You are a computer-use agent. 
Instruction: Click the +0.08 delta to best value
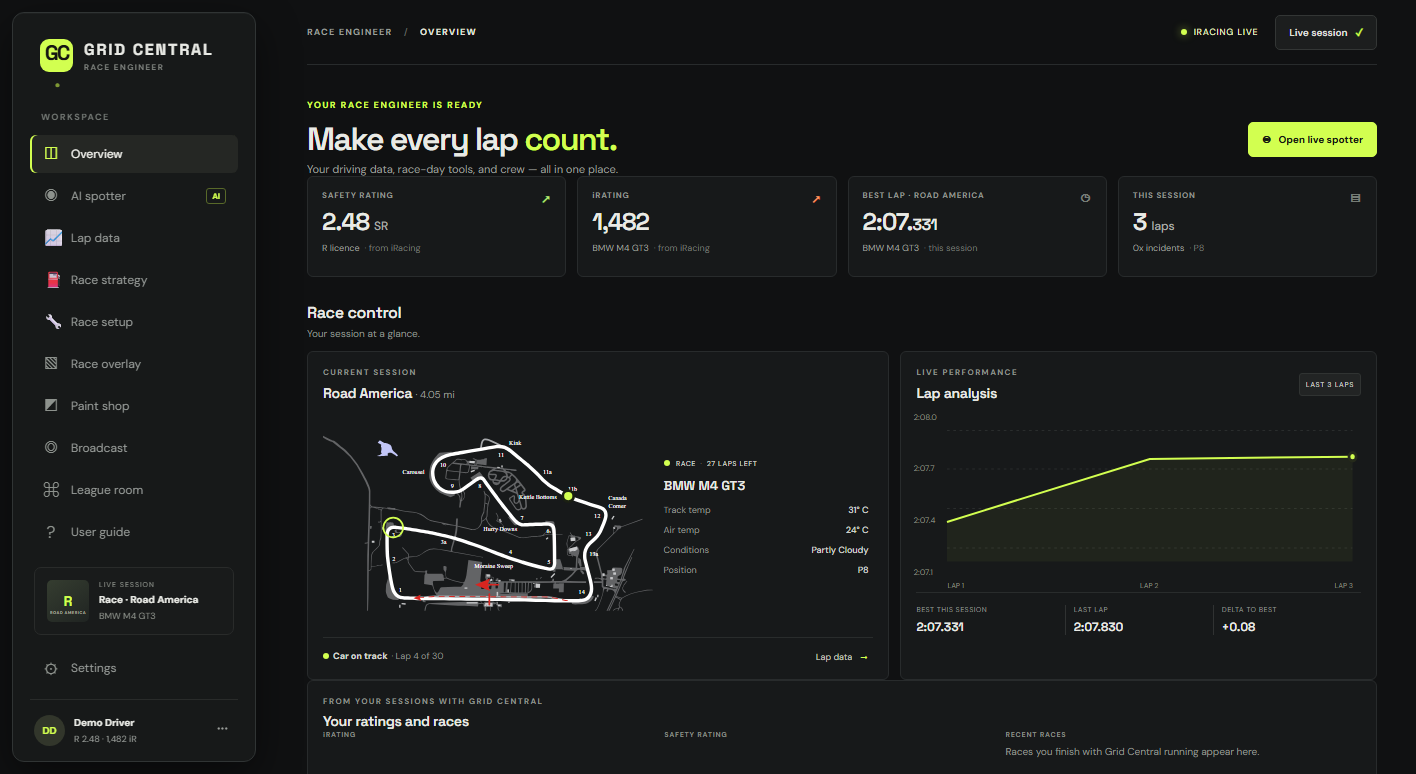[x=1238, y=627]
